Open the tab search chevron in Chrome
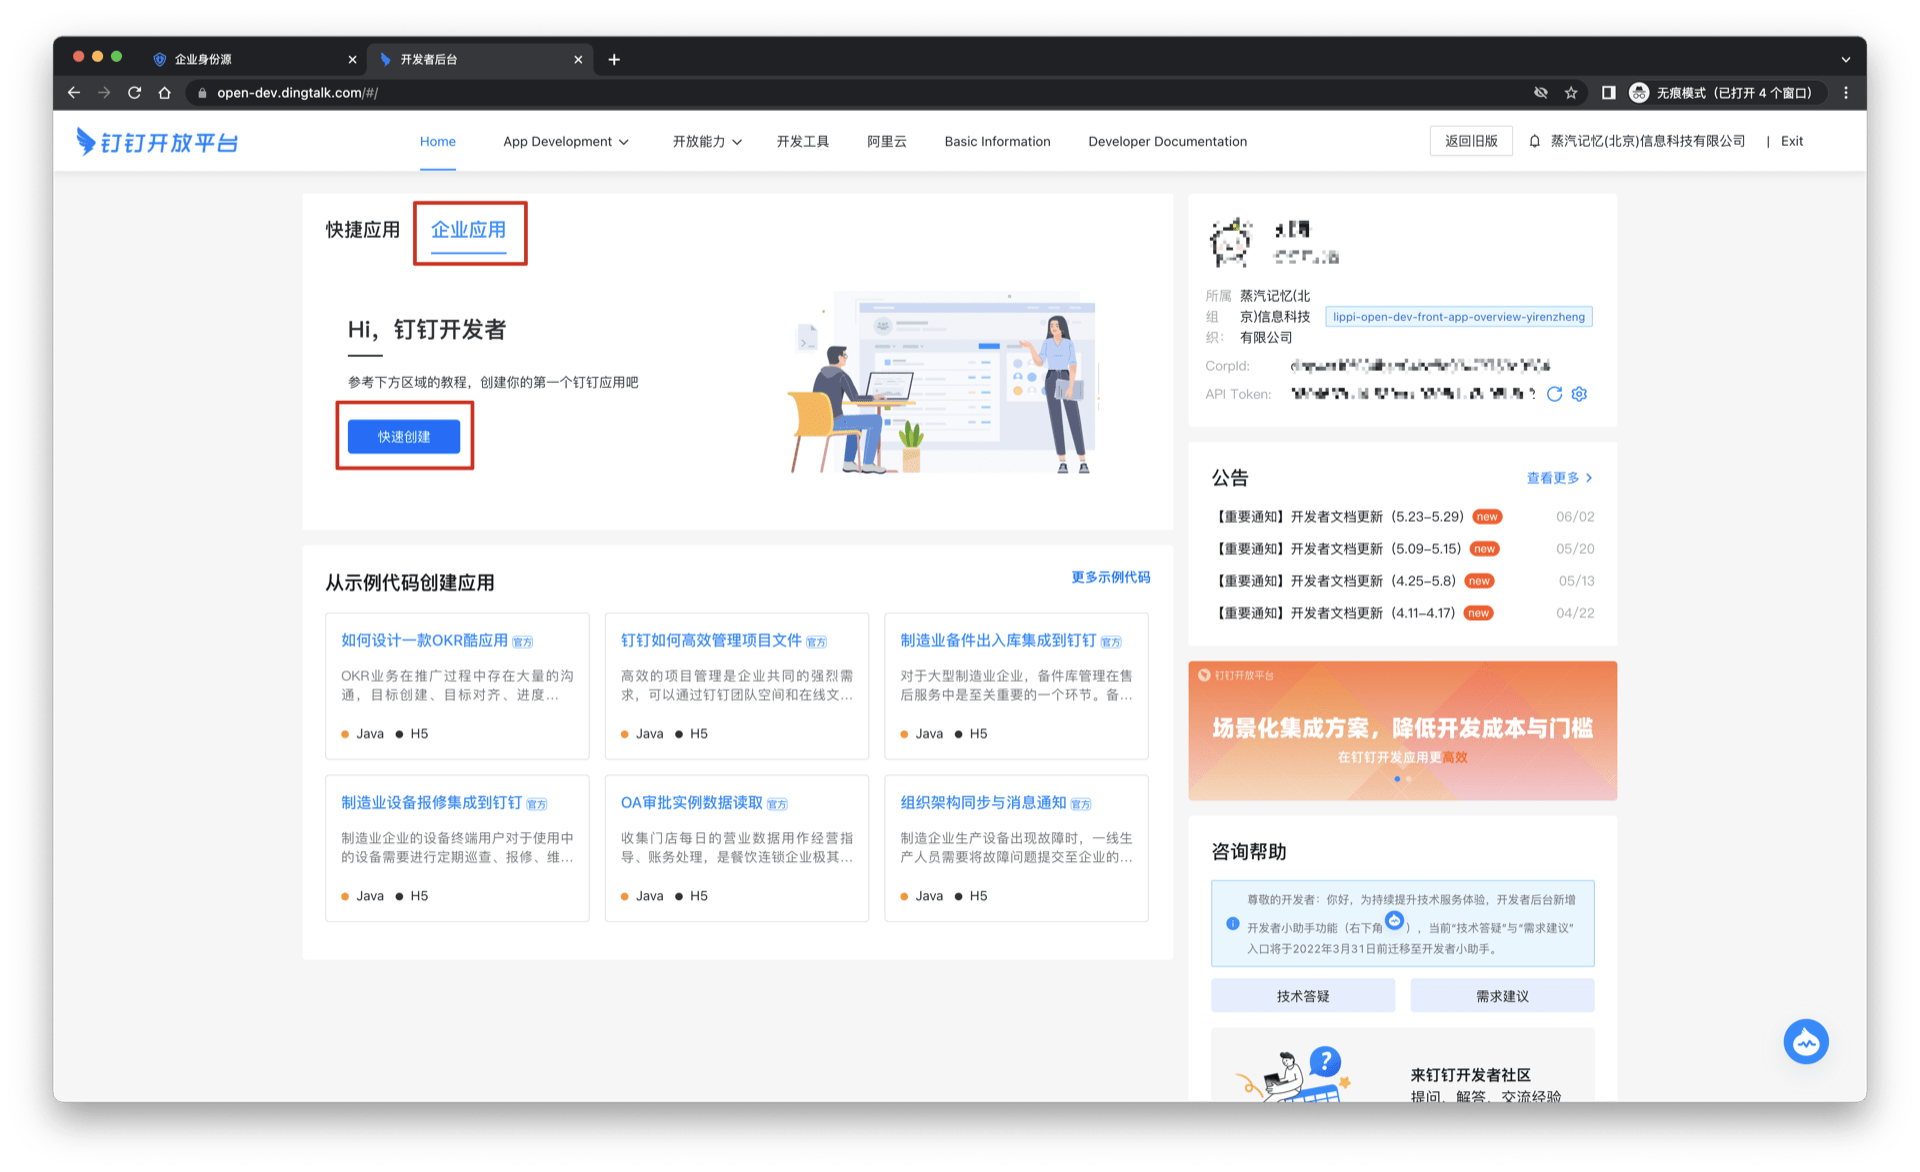 (1845, 59)
